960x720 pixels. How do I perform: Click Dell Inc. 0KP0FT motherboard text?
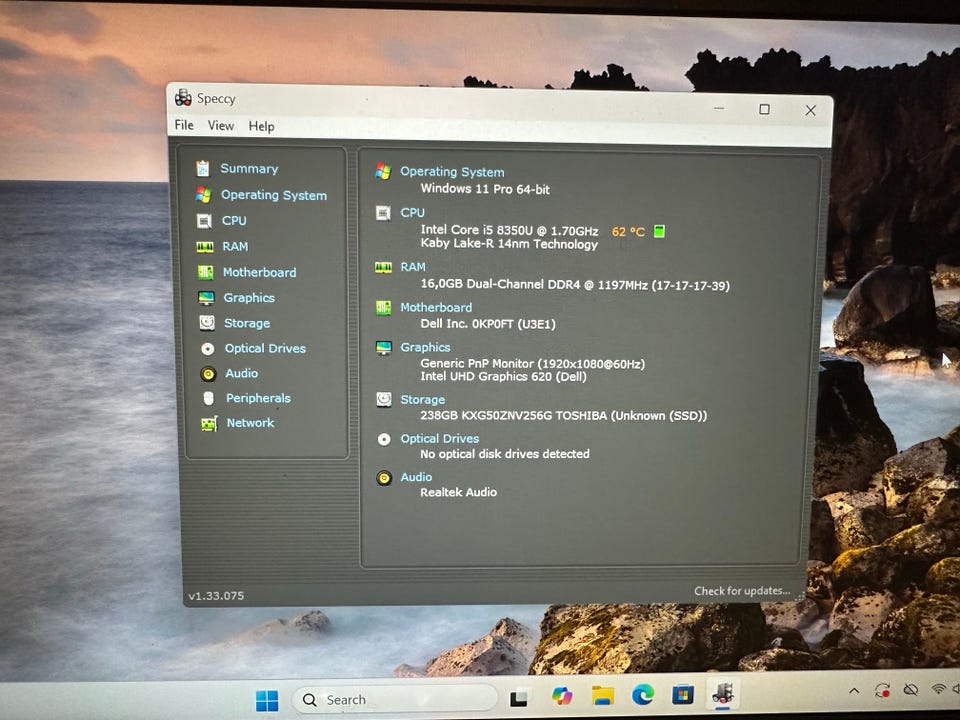(x=488, y=324)
